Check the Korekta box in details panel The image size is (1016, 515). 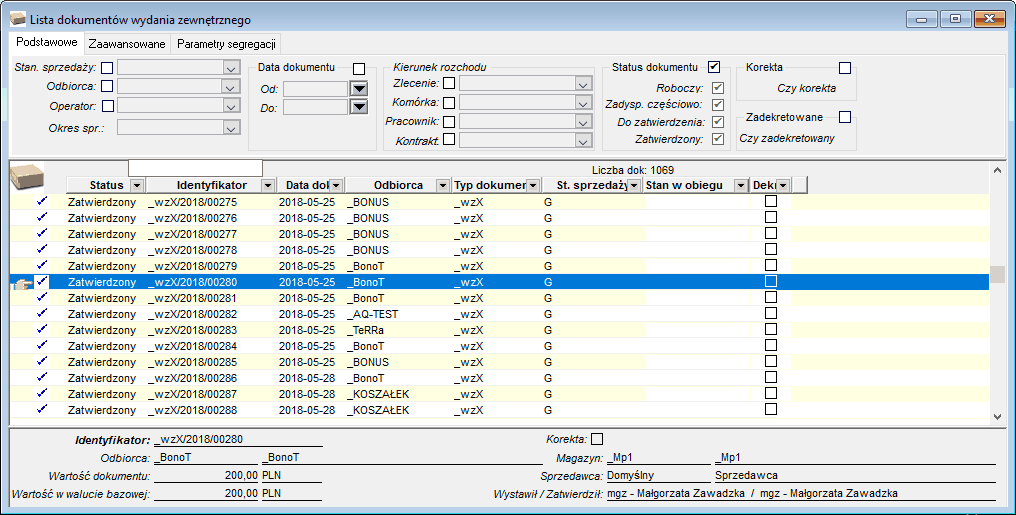coord(597,439)
